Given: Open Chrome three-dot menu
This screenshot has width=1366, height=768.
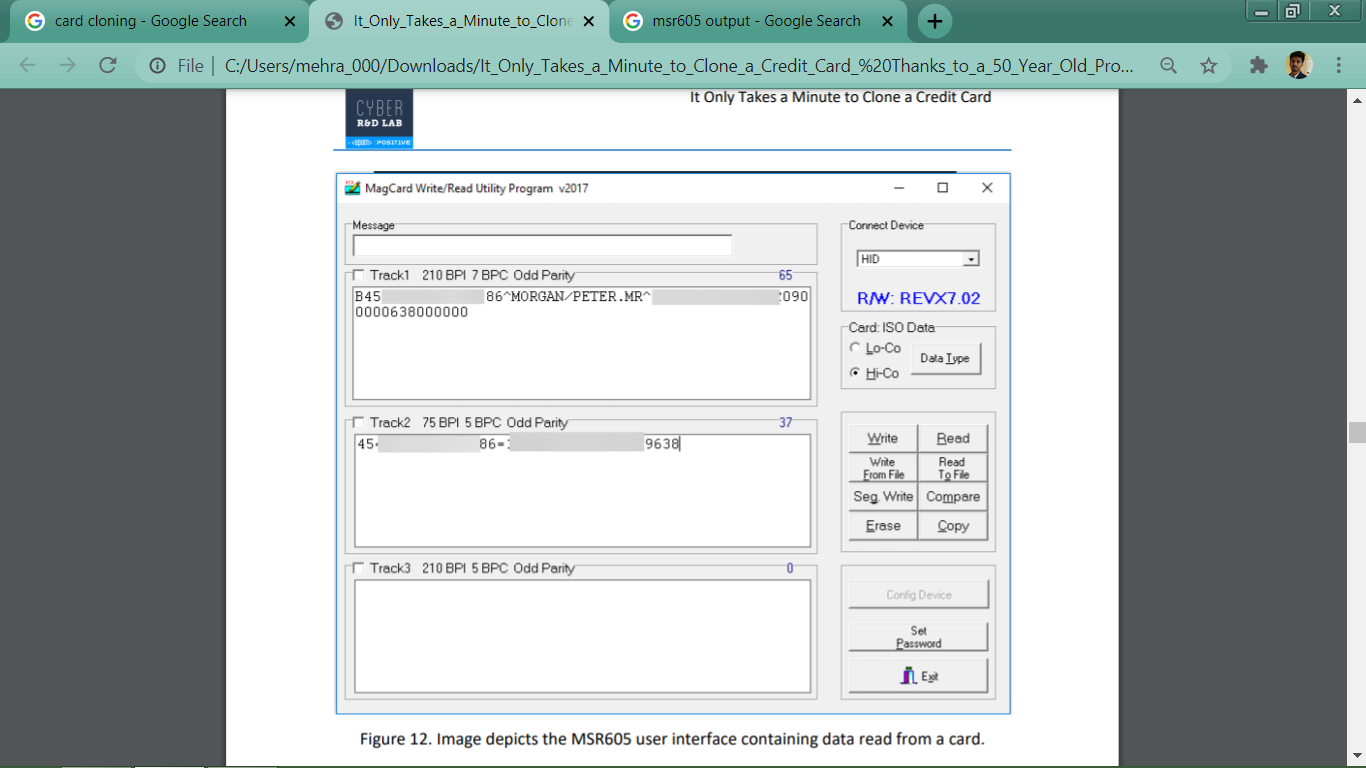Looking at the screenshot, I should (1338, 65).
